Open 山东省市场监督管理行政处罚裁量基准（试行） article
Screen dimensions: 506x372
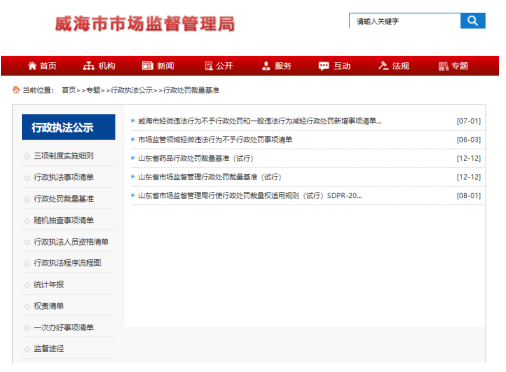click(x=210, y=177)
